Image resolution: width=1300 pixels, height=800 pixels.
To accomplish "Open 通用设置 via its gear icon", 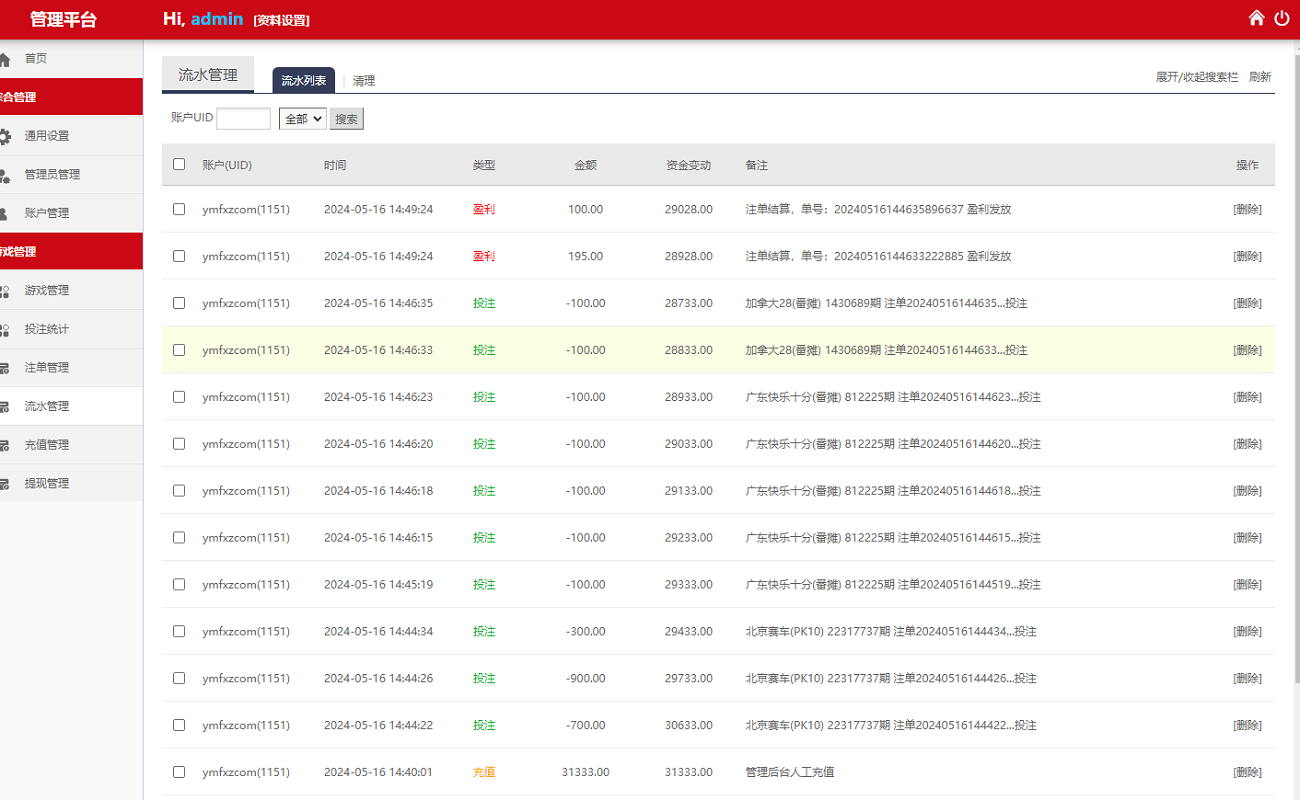I will click(5, 136).
